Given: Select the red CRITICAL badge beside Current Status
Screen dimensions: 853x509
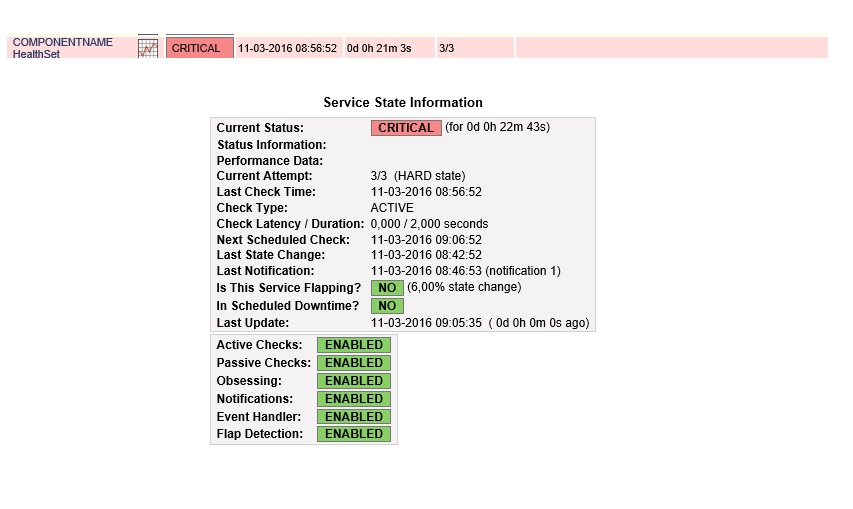Looking at the screenshot, I should (x=405, y=128).
